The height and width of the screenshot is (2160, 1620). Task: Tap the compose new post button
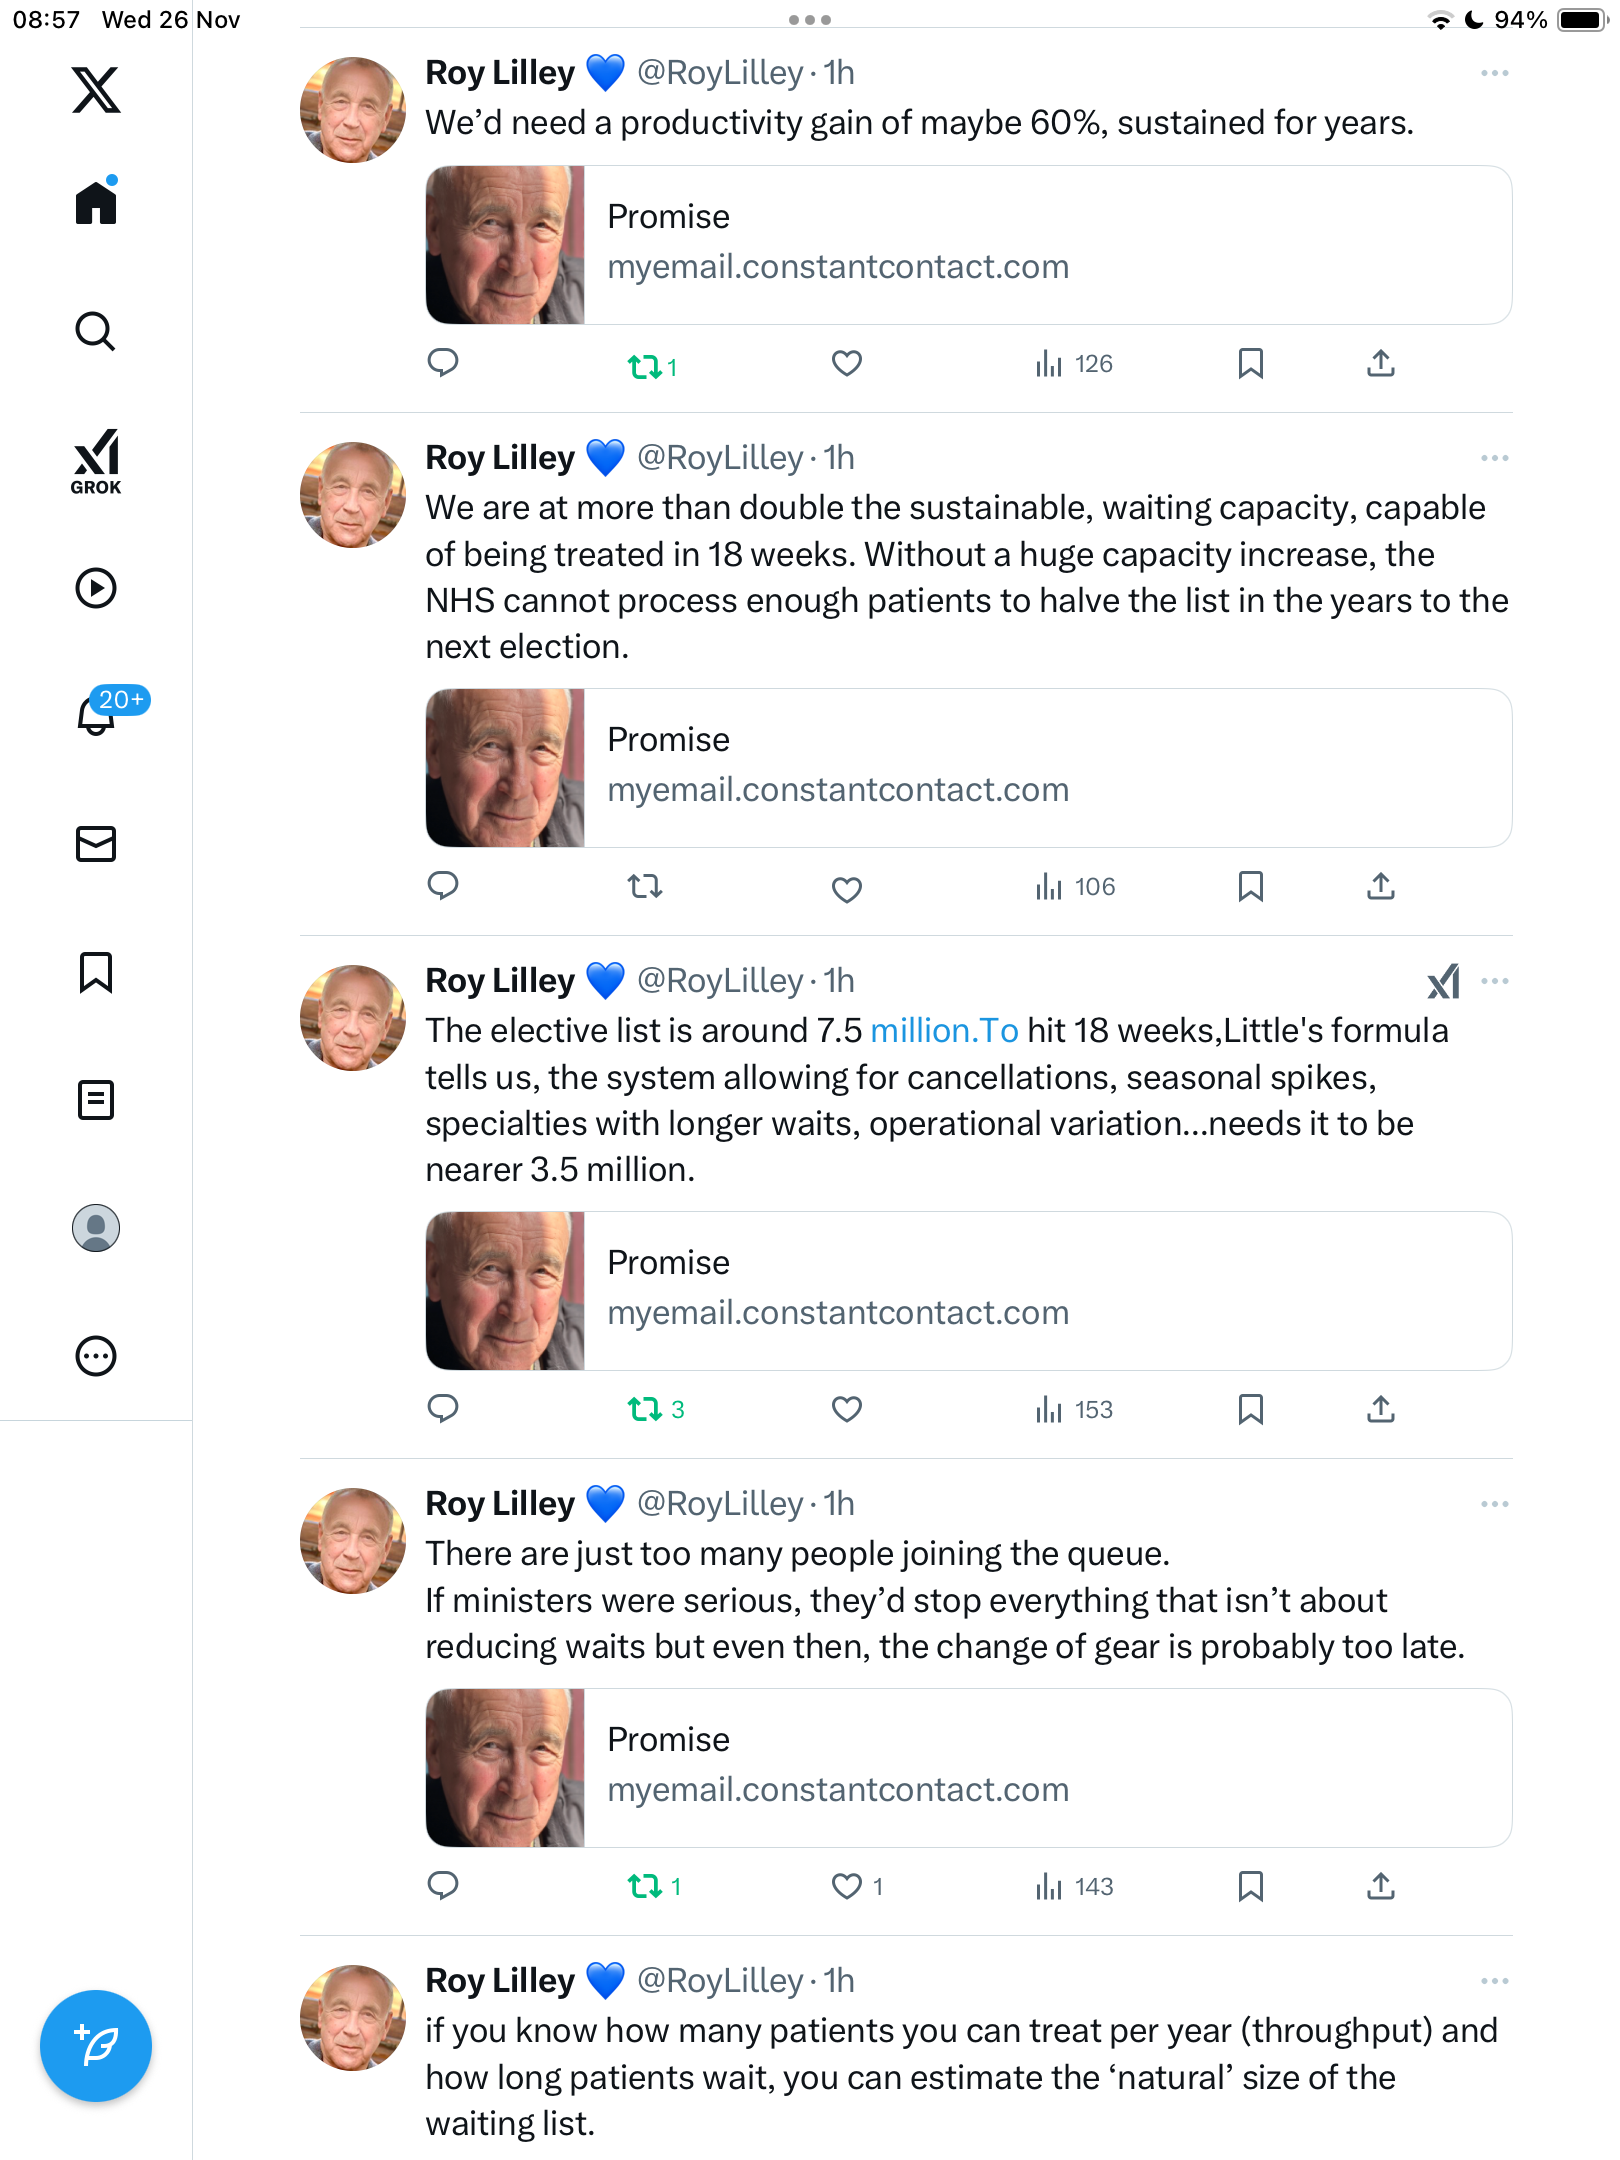pyautogui.click(x=96, y=2046)
